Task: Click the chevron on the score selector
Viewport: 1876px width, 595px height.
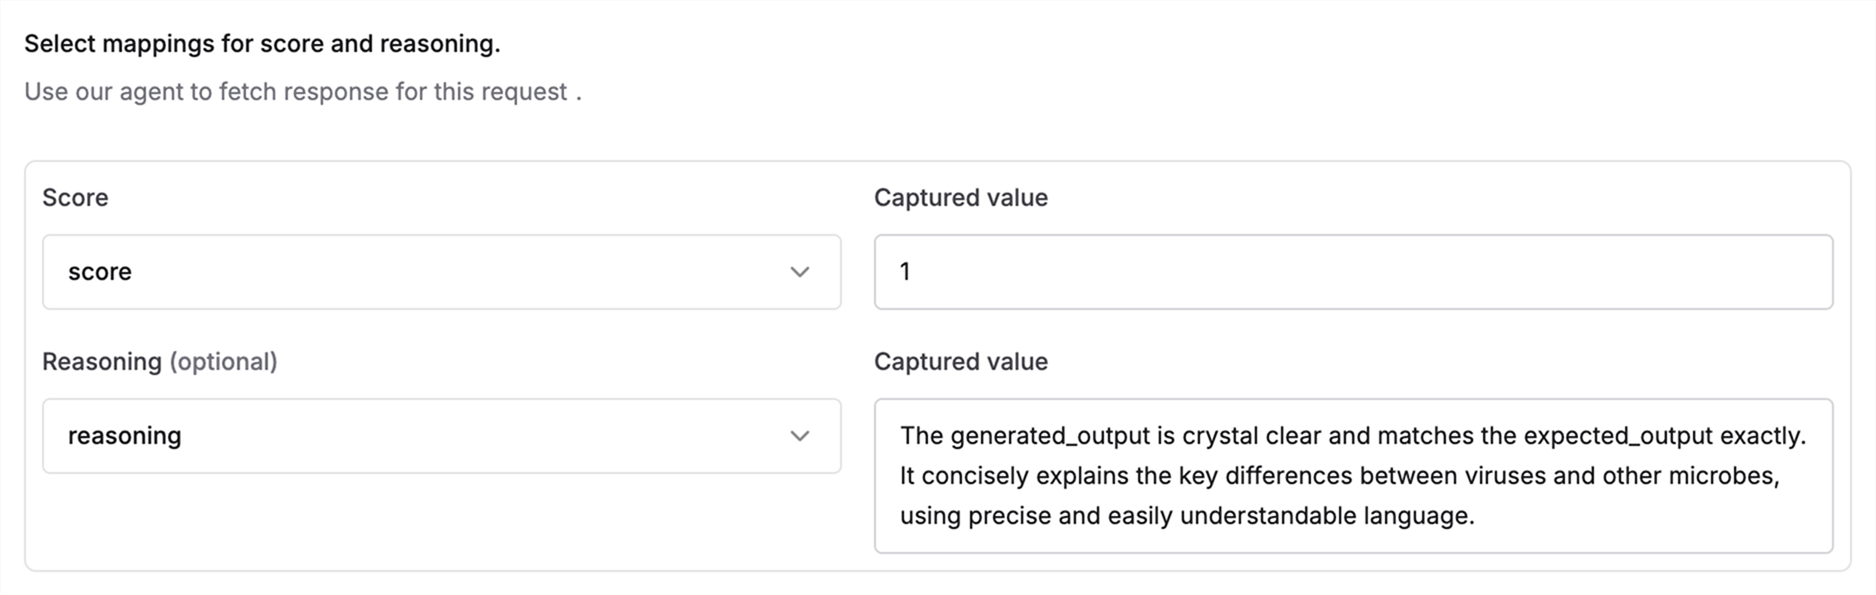Action: click(x=799, y=272)
